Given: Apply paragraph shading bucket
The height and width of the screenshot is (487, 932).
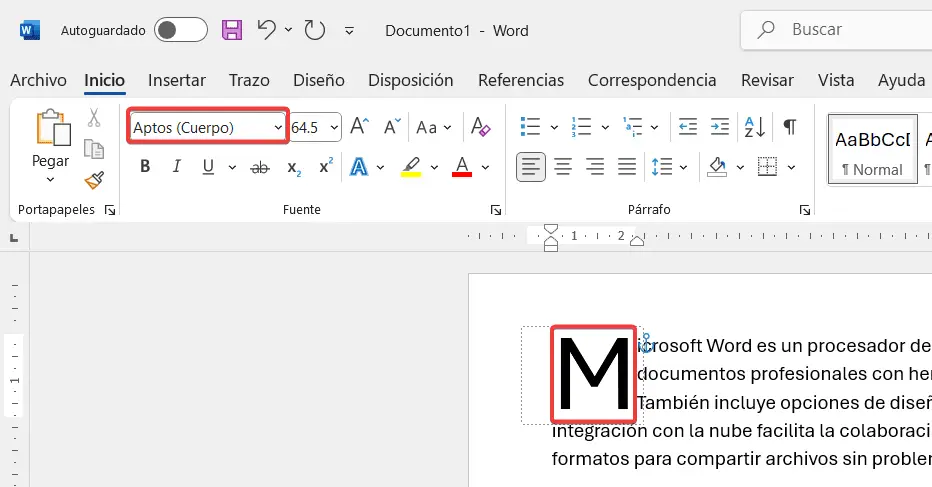Looking at the screenshot, I should 717,167.
